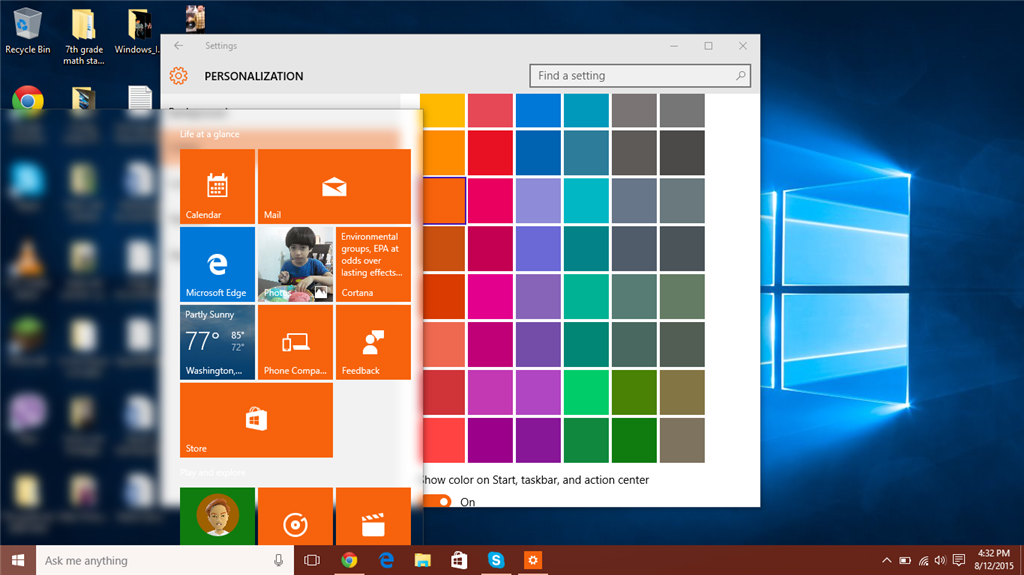
Task: Open Task View from the taskbar
Action: click(311, 560)
